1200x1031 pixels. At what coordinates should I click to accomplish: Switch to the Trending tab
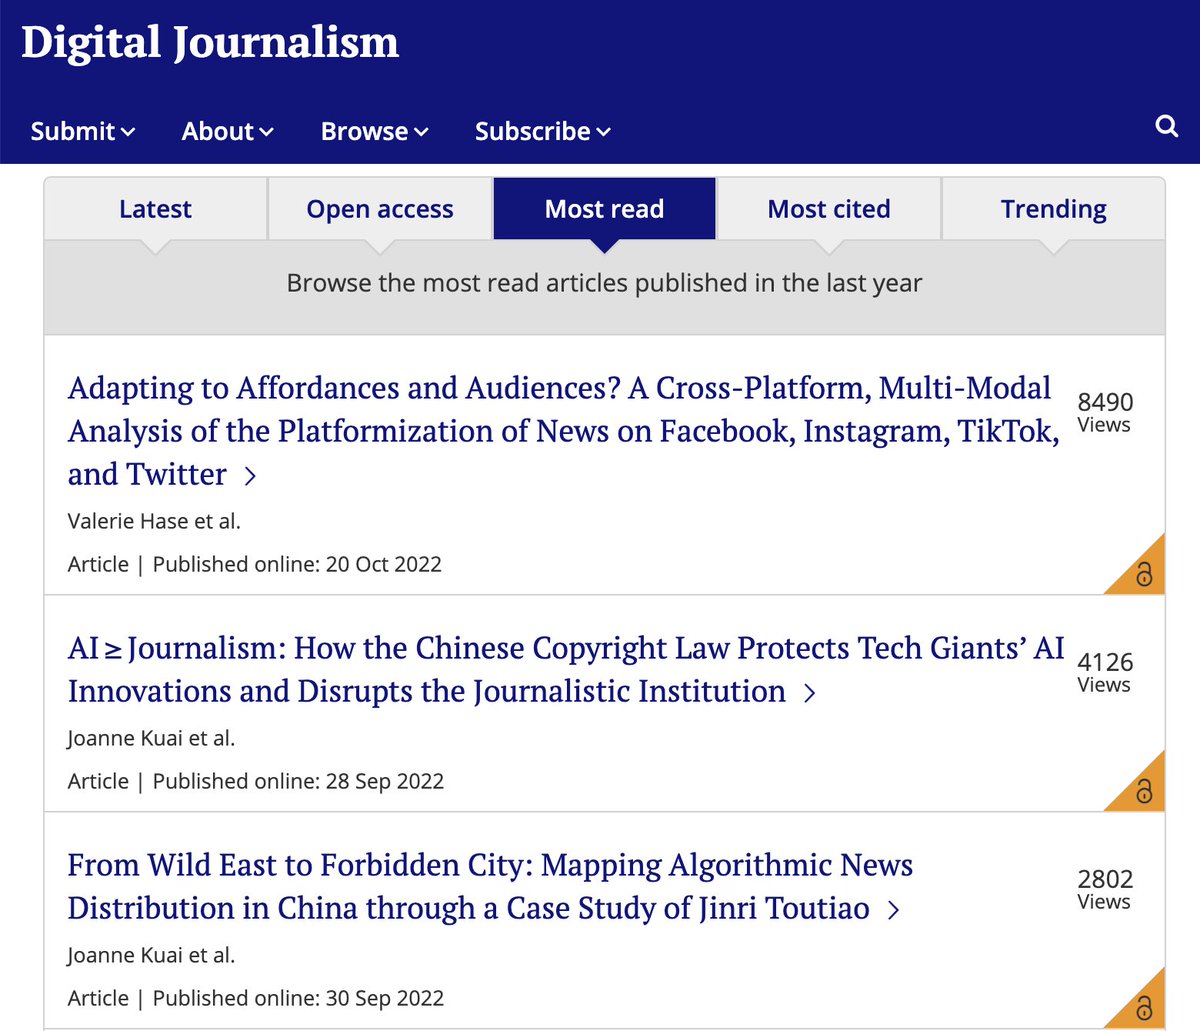tap(1054, 209)
